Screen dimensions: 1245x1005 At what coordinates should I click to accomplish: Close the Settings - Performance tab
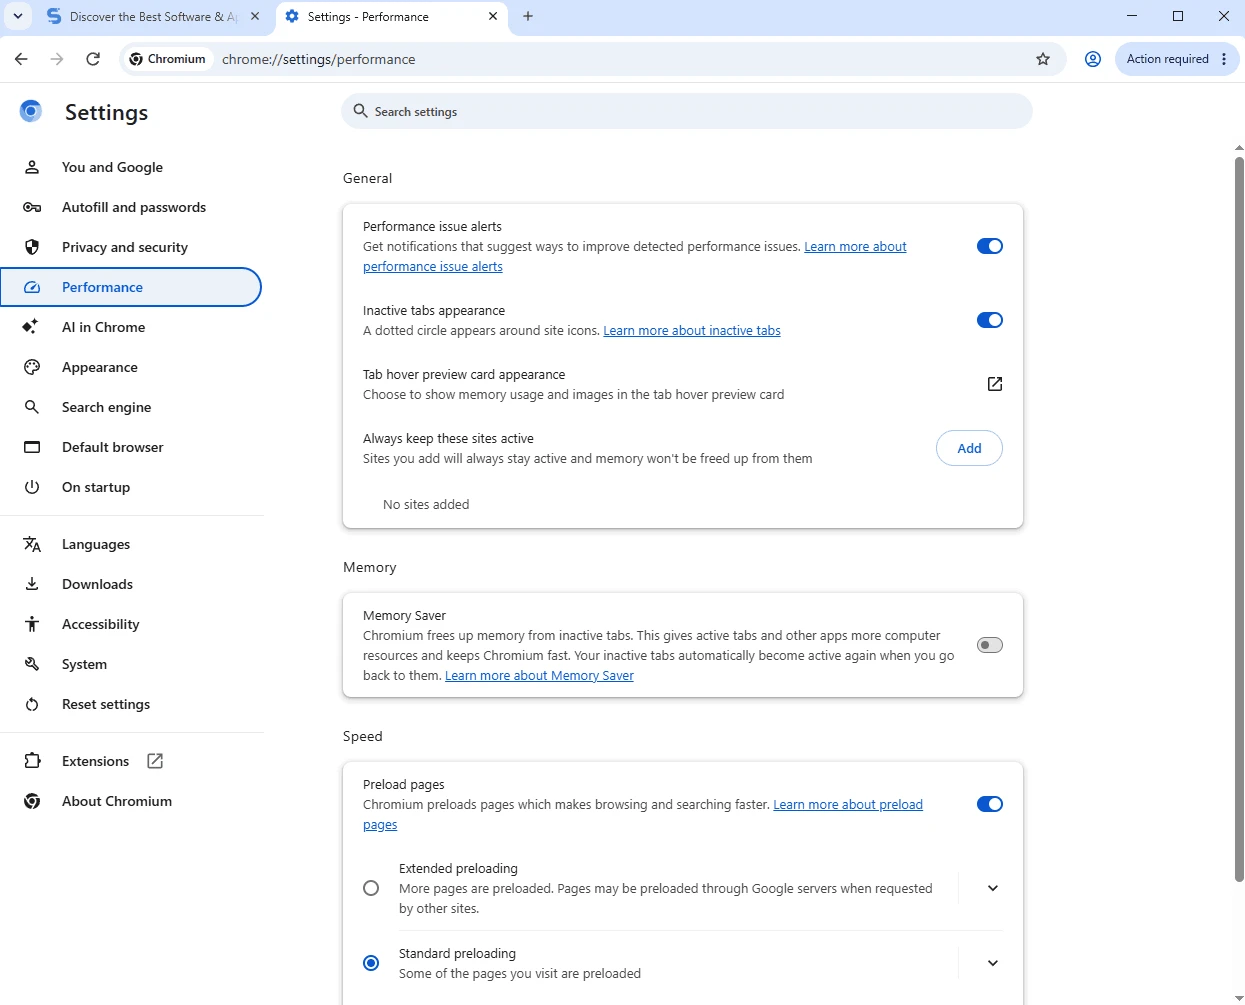(x=493, y=16)
